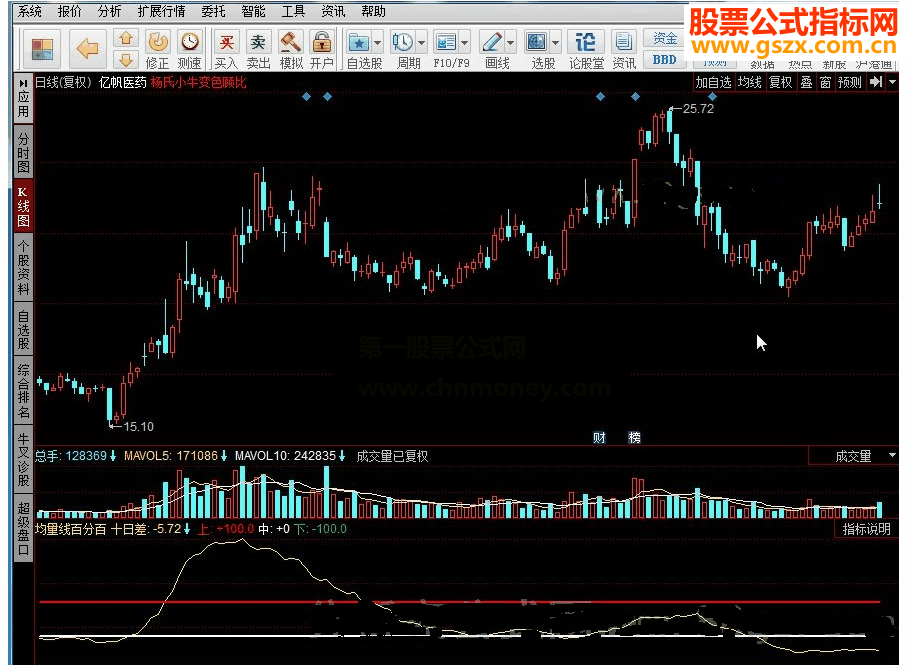Open the 委托 menu
The width and height of the screenshot is (911, 671).
click(213, 11)
